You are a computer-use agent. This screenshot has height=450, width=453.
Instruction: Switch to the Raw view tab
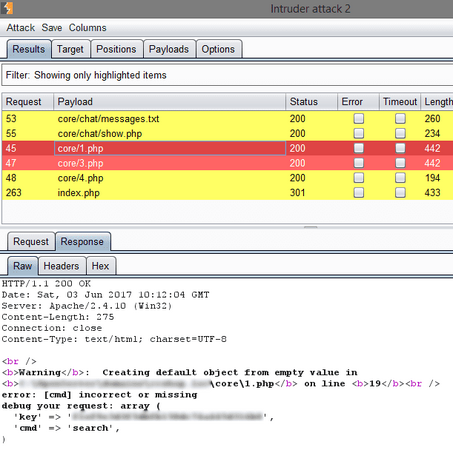(x=23, y=266)
